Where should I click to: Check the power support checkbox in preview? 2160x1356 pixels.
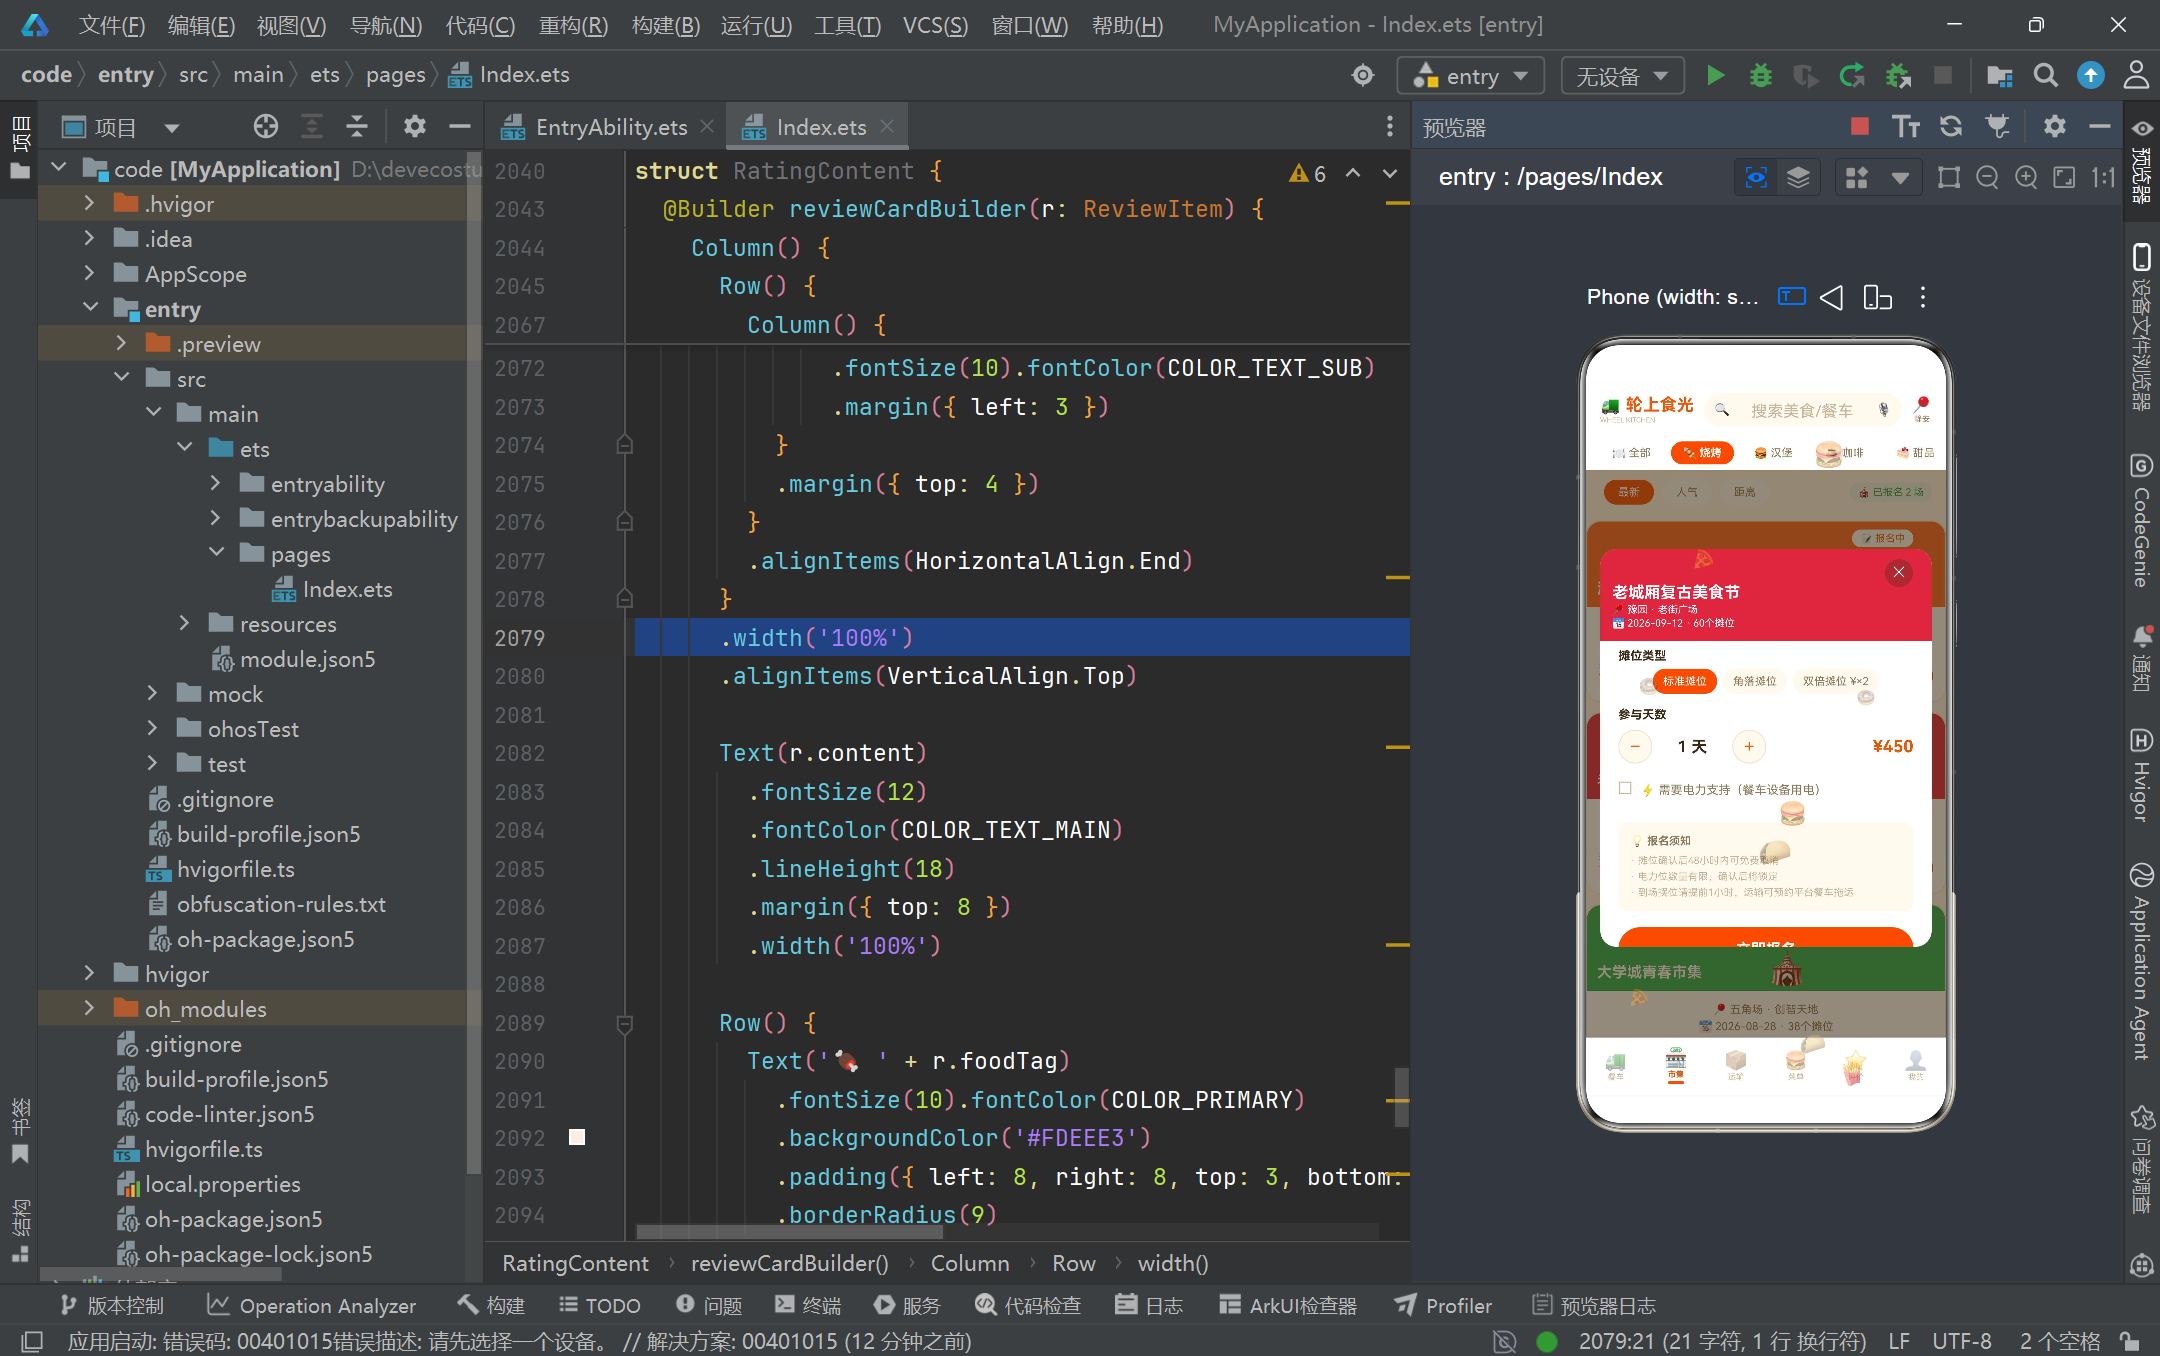(x=1625, y=788)
